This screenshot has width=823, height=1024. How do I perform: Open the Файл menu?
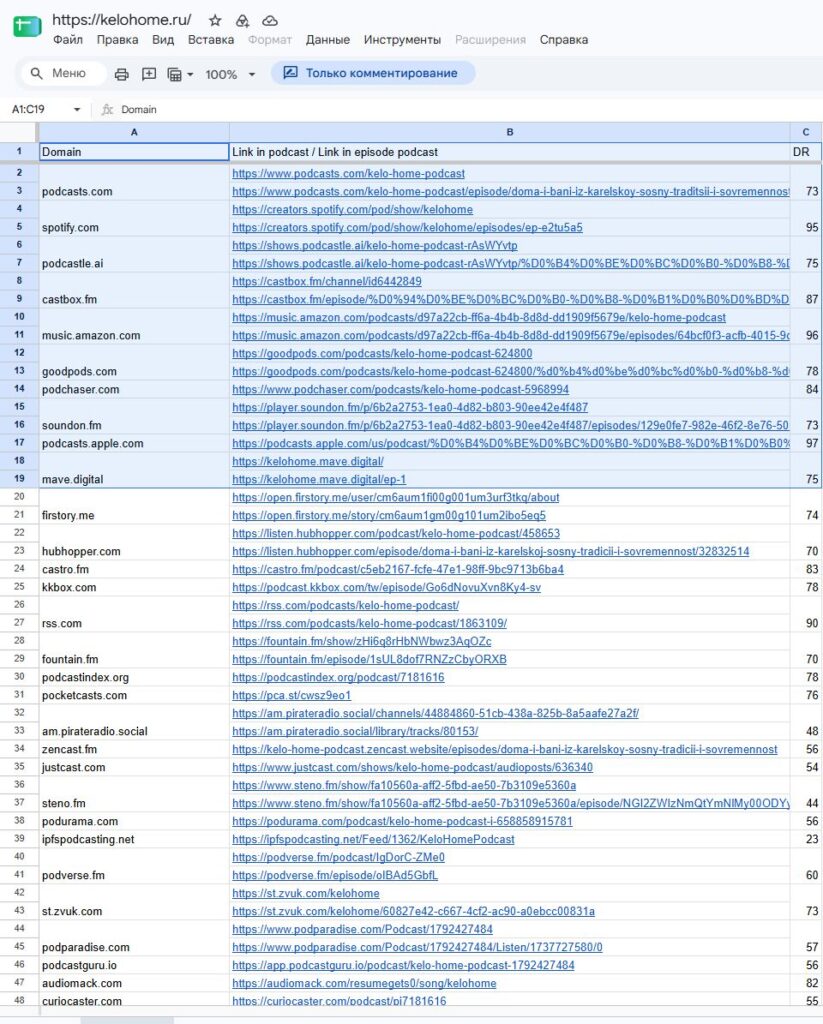[x=68, y=40]
